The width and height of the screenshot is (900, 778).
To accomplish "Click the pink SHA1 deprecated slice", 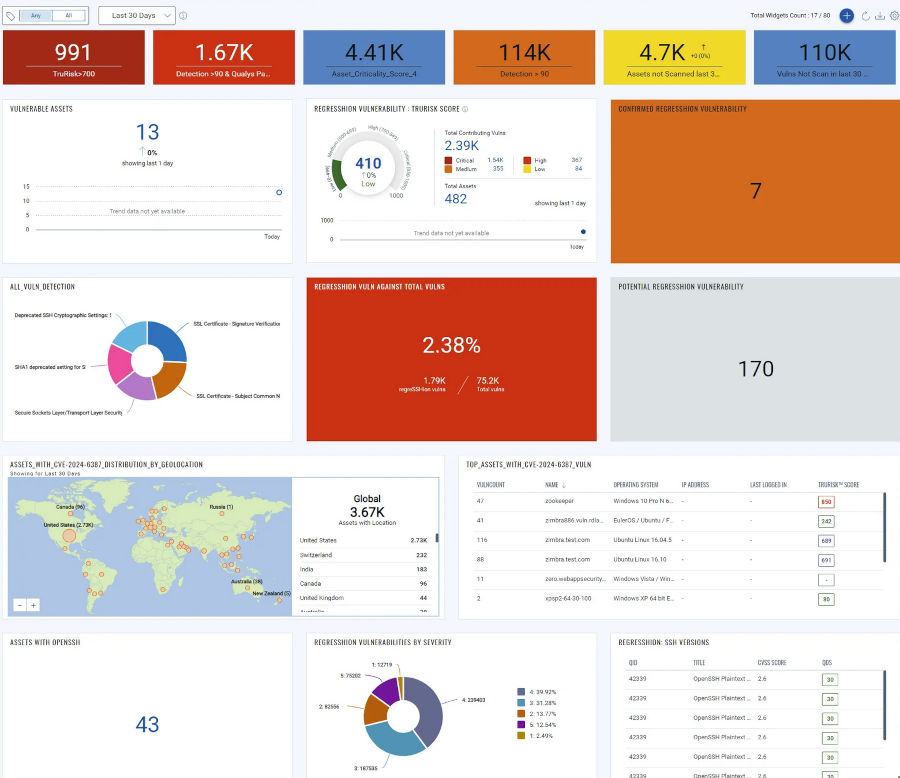I will coord(119,364).
